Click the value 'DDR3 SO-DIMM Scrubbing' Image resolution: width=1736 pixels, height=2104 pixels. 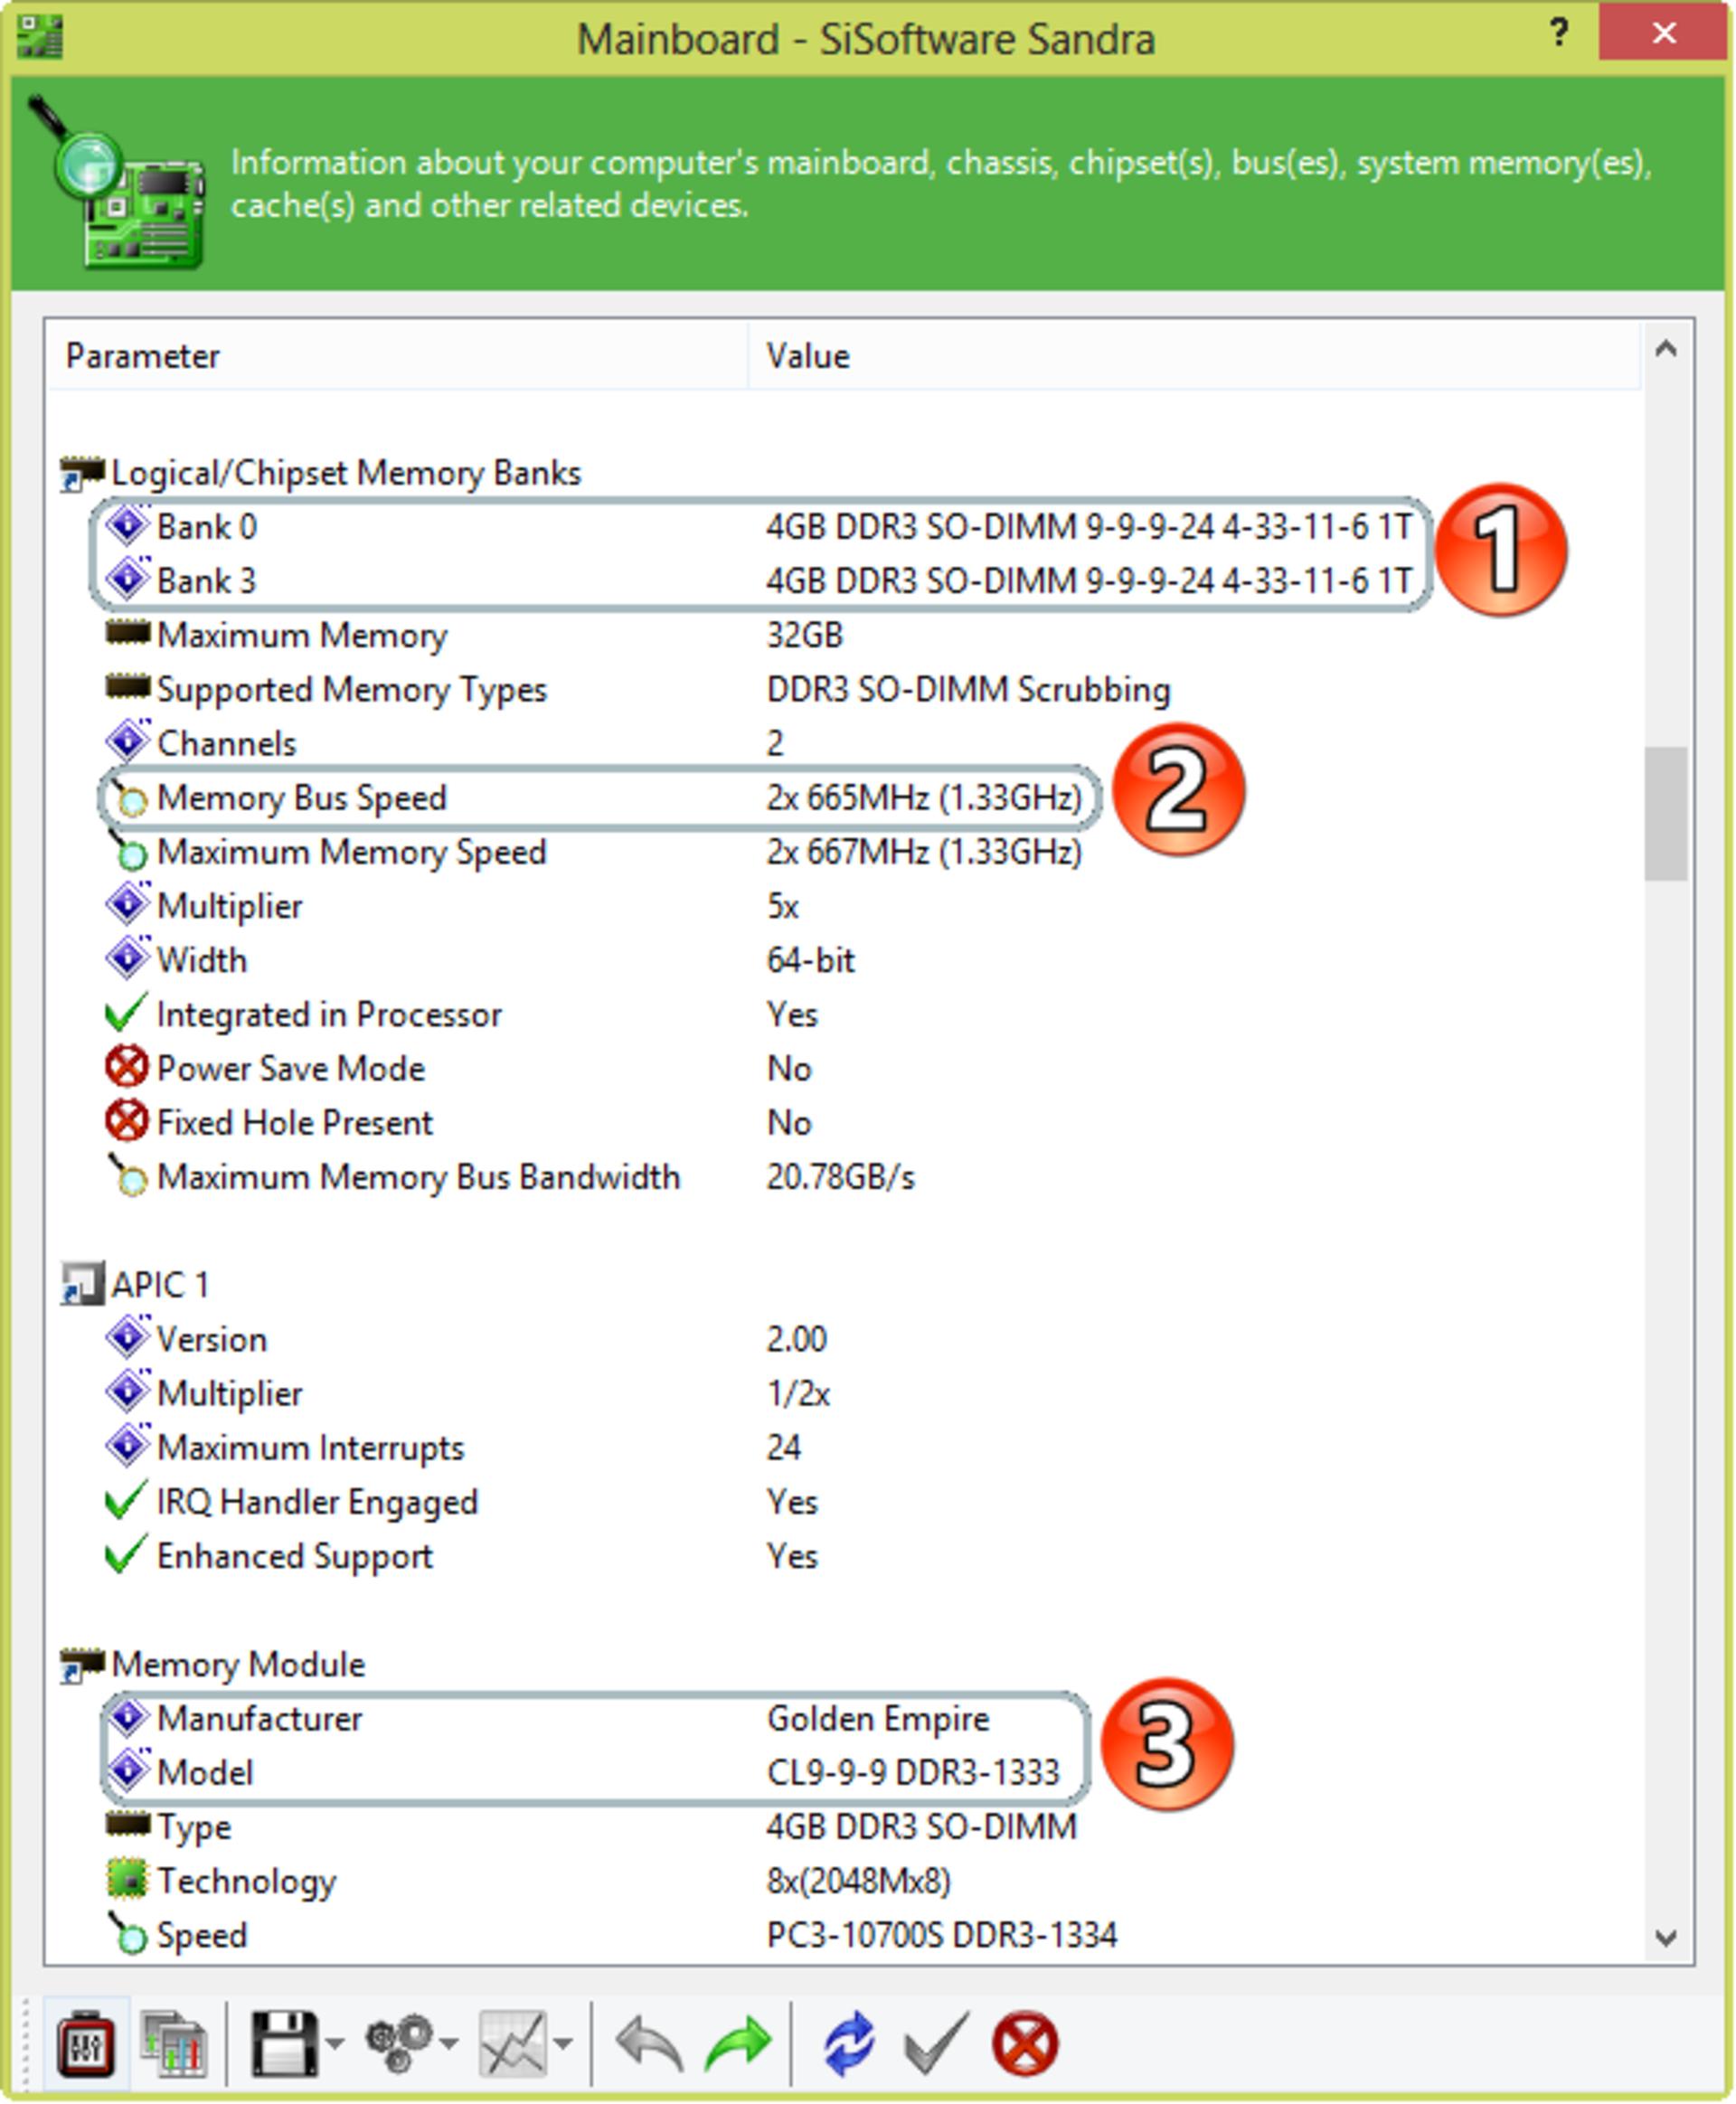[x=968, y=689]
